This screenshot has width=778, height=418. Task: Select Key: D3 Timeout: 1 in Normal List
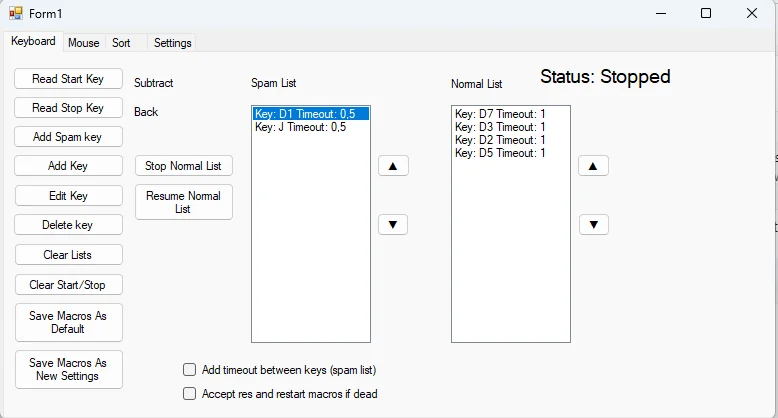click(x=511, y=127)
